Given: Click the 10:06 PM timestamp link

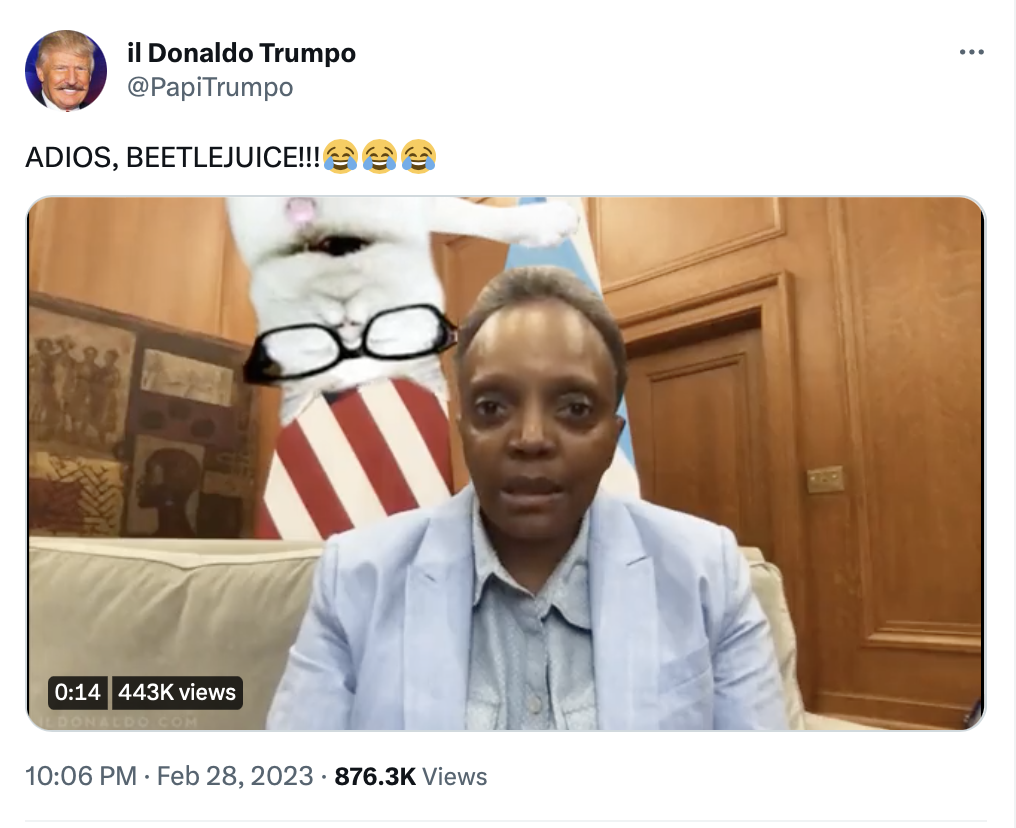Looking at the screenshot, I should [81, 776].
